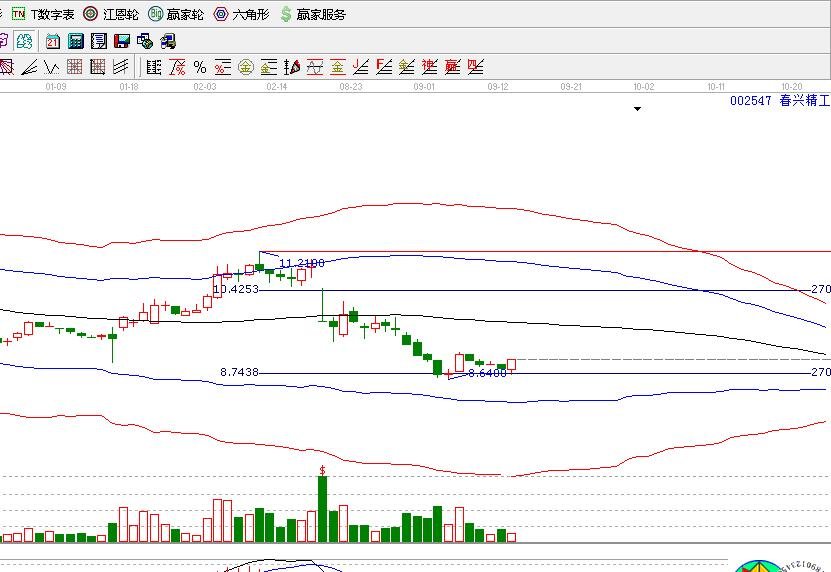Select the 神 angle lines tool
The image size is (831, 572).
pos(429,67)
